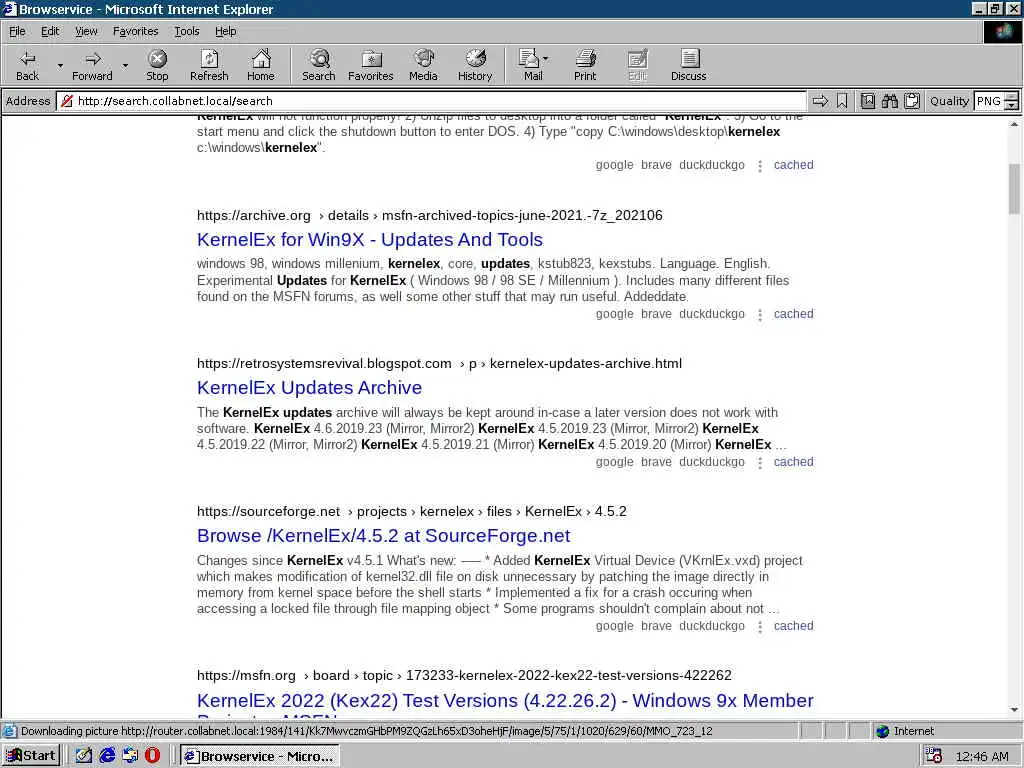Open the Help menu
Screen dimensions: 1024x768
point(225,31)
